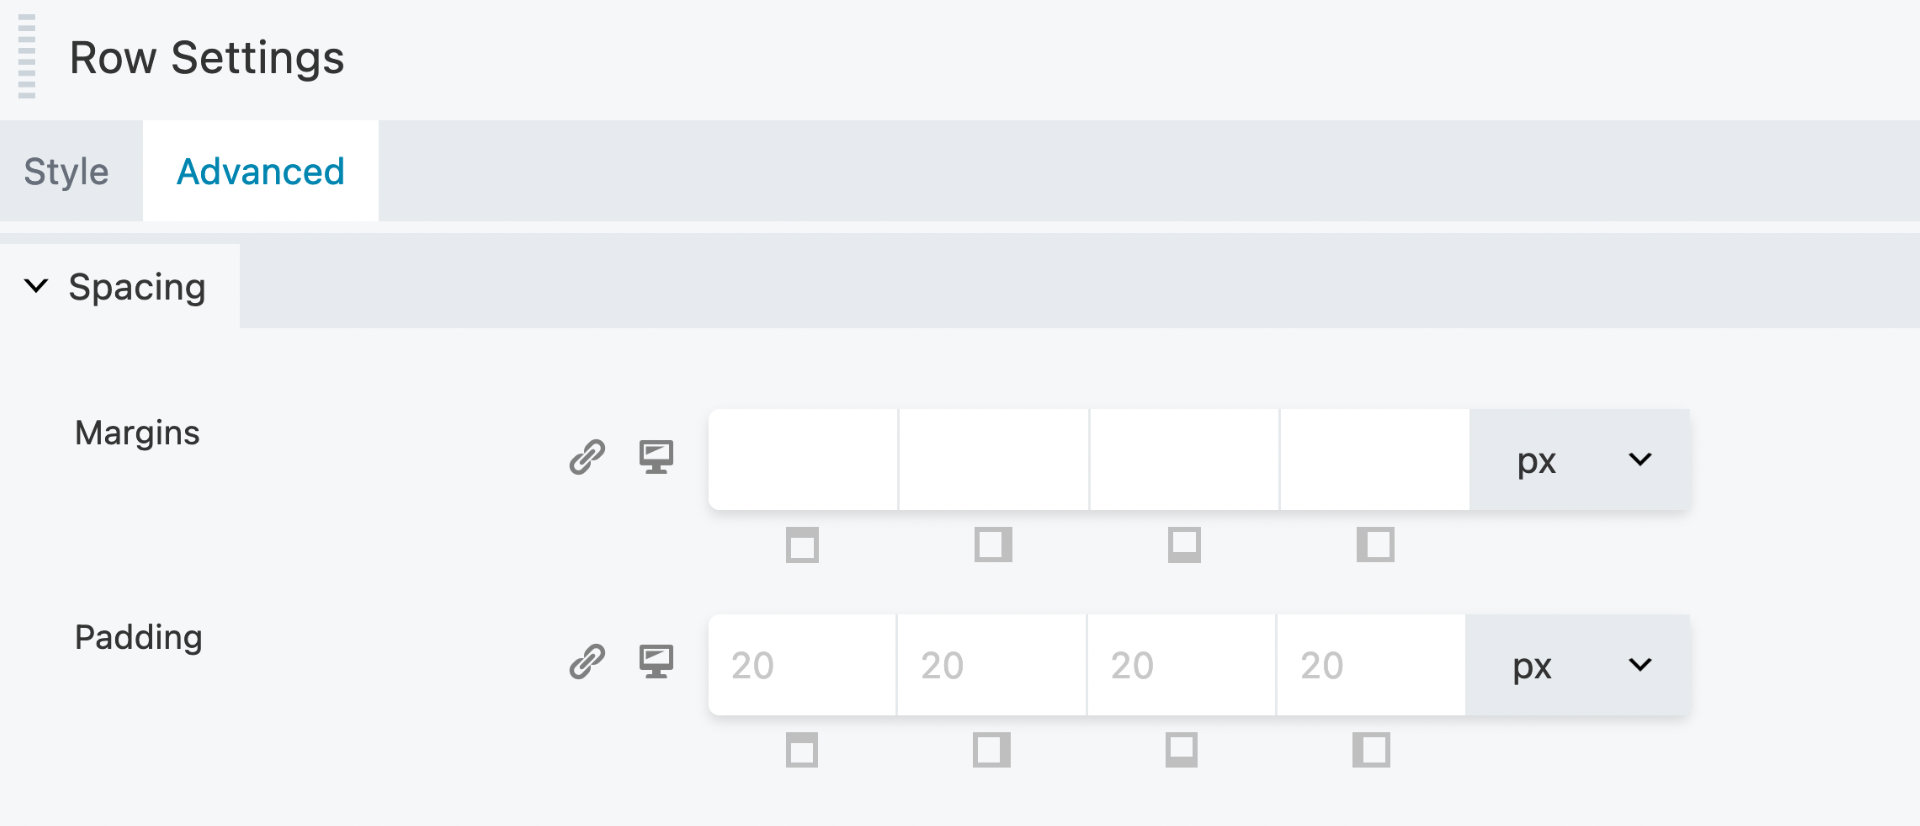Click the Margins label
This screenshot has width=1920, height=826.
(x=137, y=433)
